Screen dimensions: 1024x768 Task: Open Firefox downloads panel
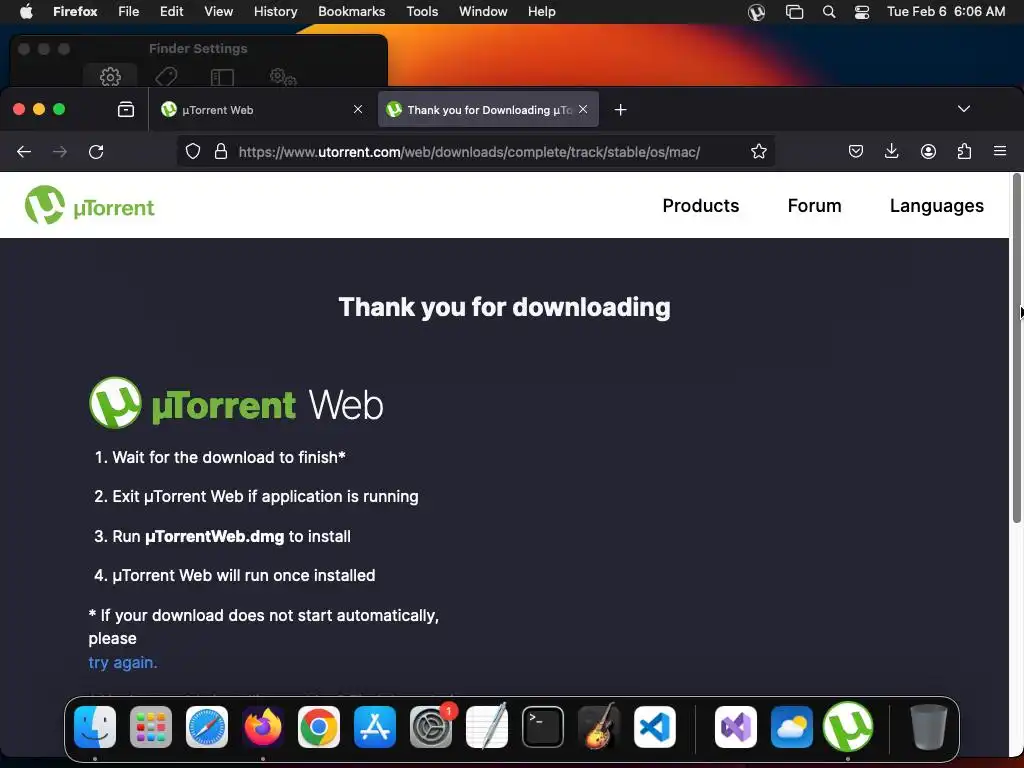[891, 152]
